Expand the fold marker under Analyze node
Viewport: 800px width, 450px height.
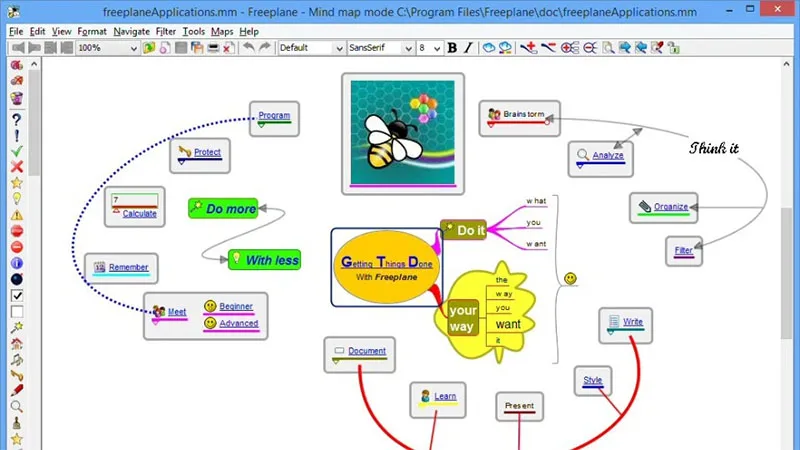point(580,165)
